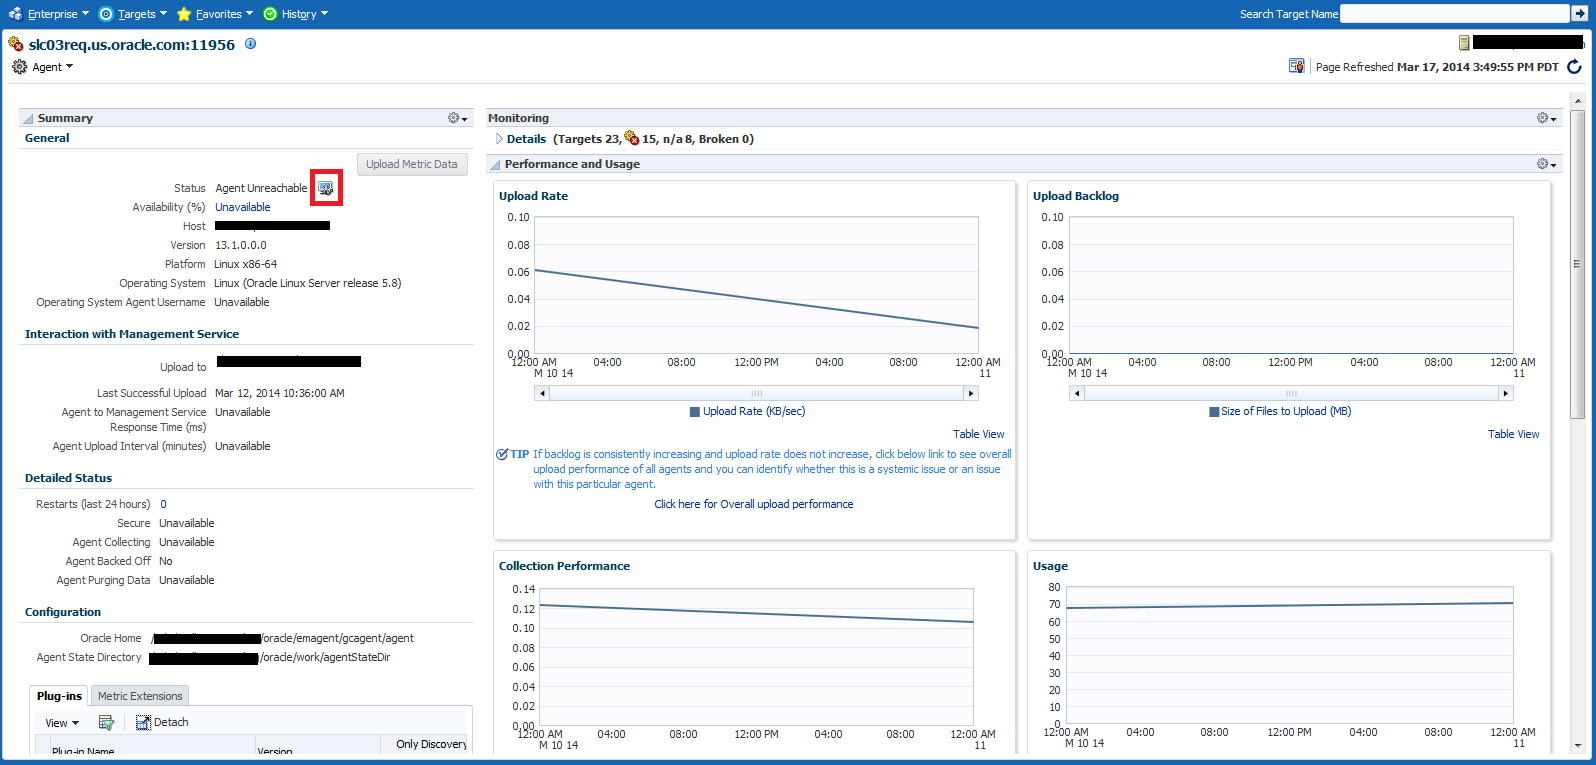The width and height of the screenshot is (1596, 765).
Task: Click the Upload Backlog chart time slider
Action: tap(1291, 393)
